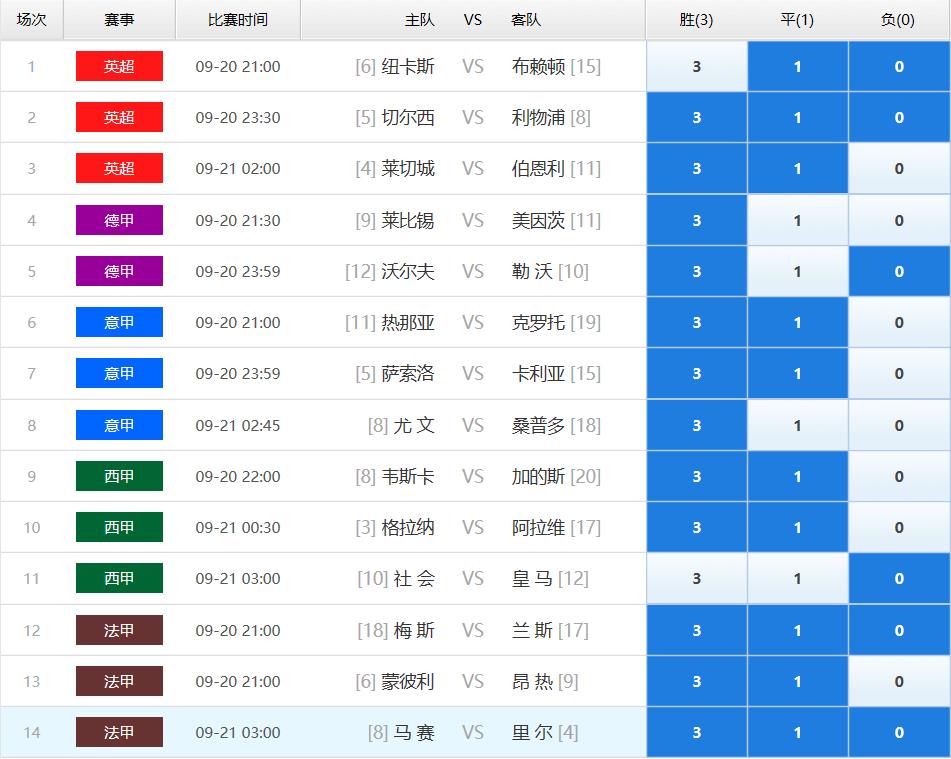Toggle draw (1) for 社会 vs 皇马

click(x=798, y=578)
